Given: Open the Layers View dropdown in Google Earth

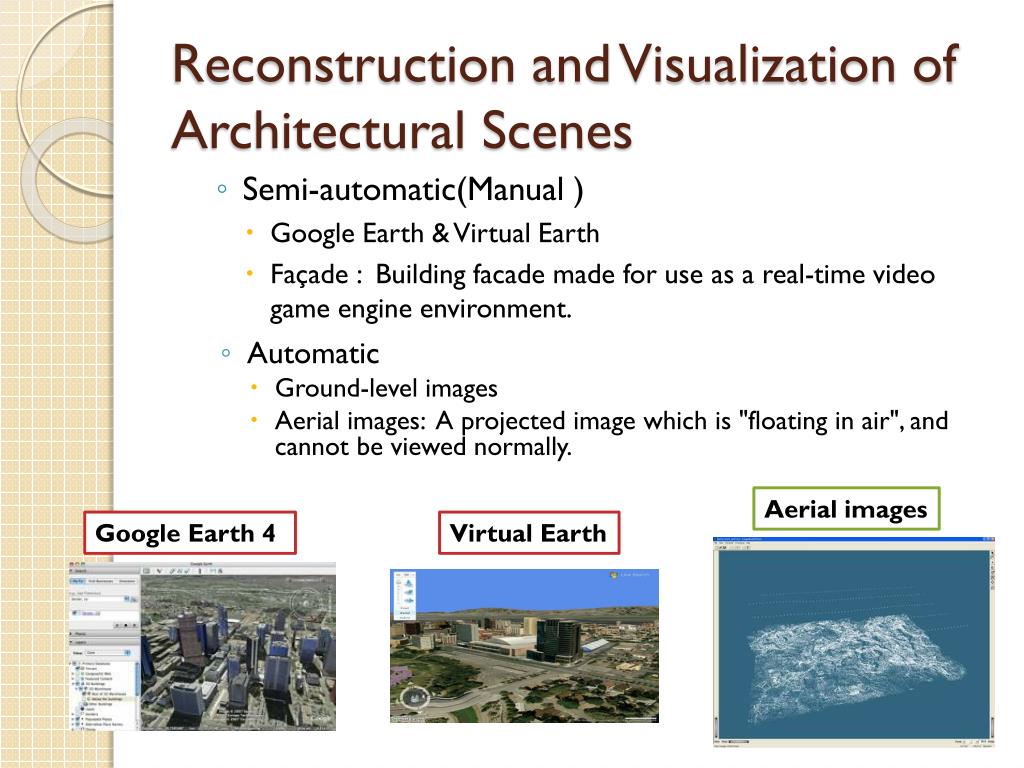Looking at the screenshot, I should pyautogui.click(x=108, y=652).
